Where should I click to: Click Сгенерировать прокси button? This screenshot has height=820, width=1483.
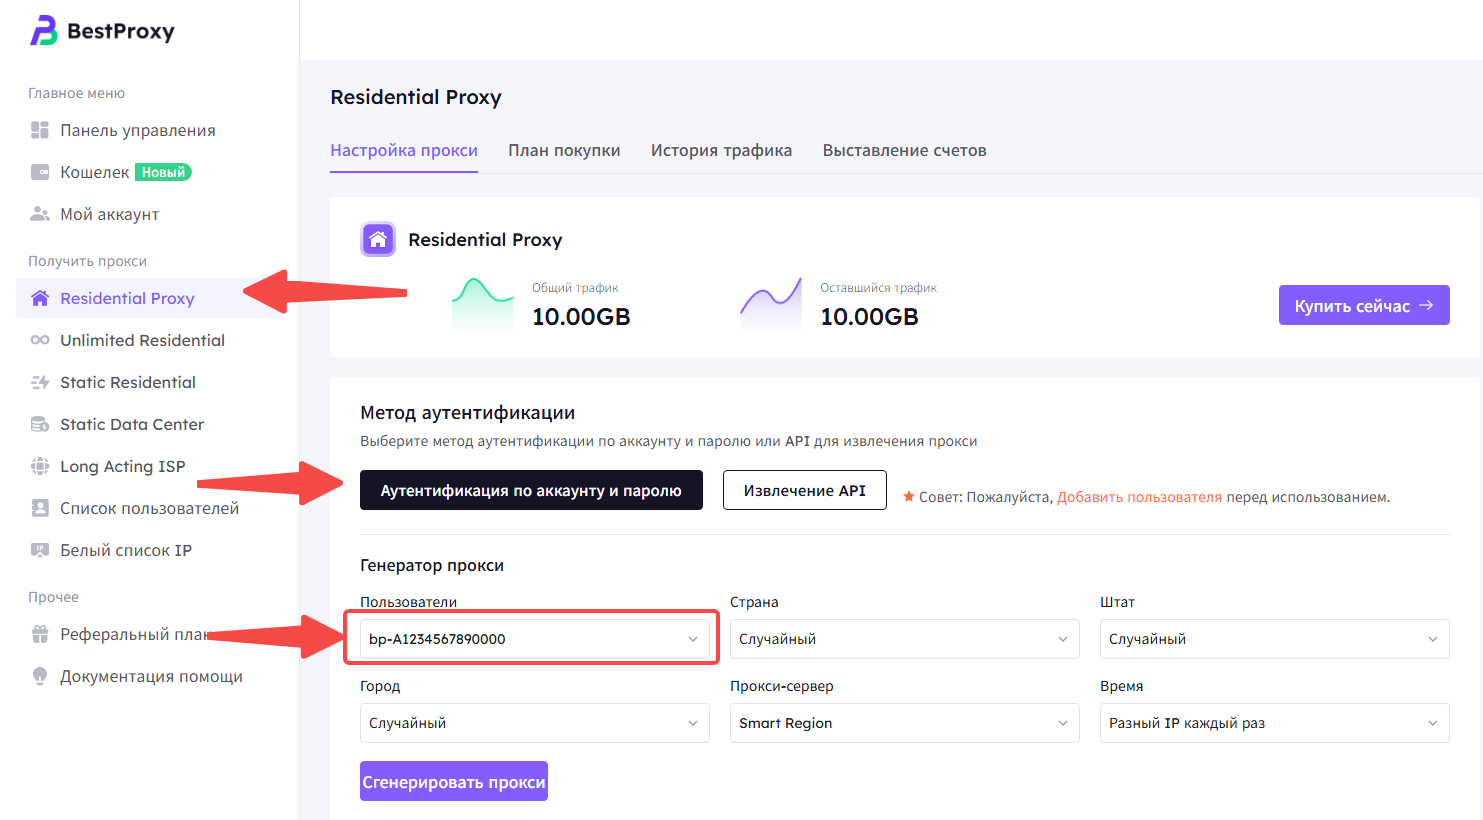[x=454, y=782]
